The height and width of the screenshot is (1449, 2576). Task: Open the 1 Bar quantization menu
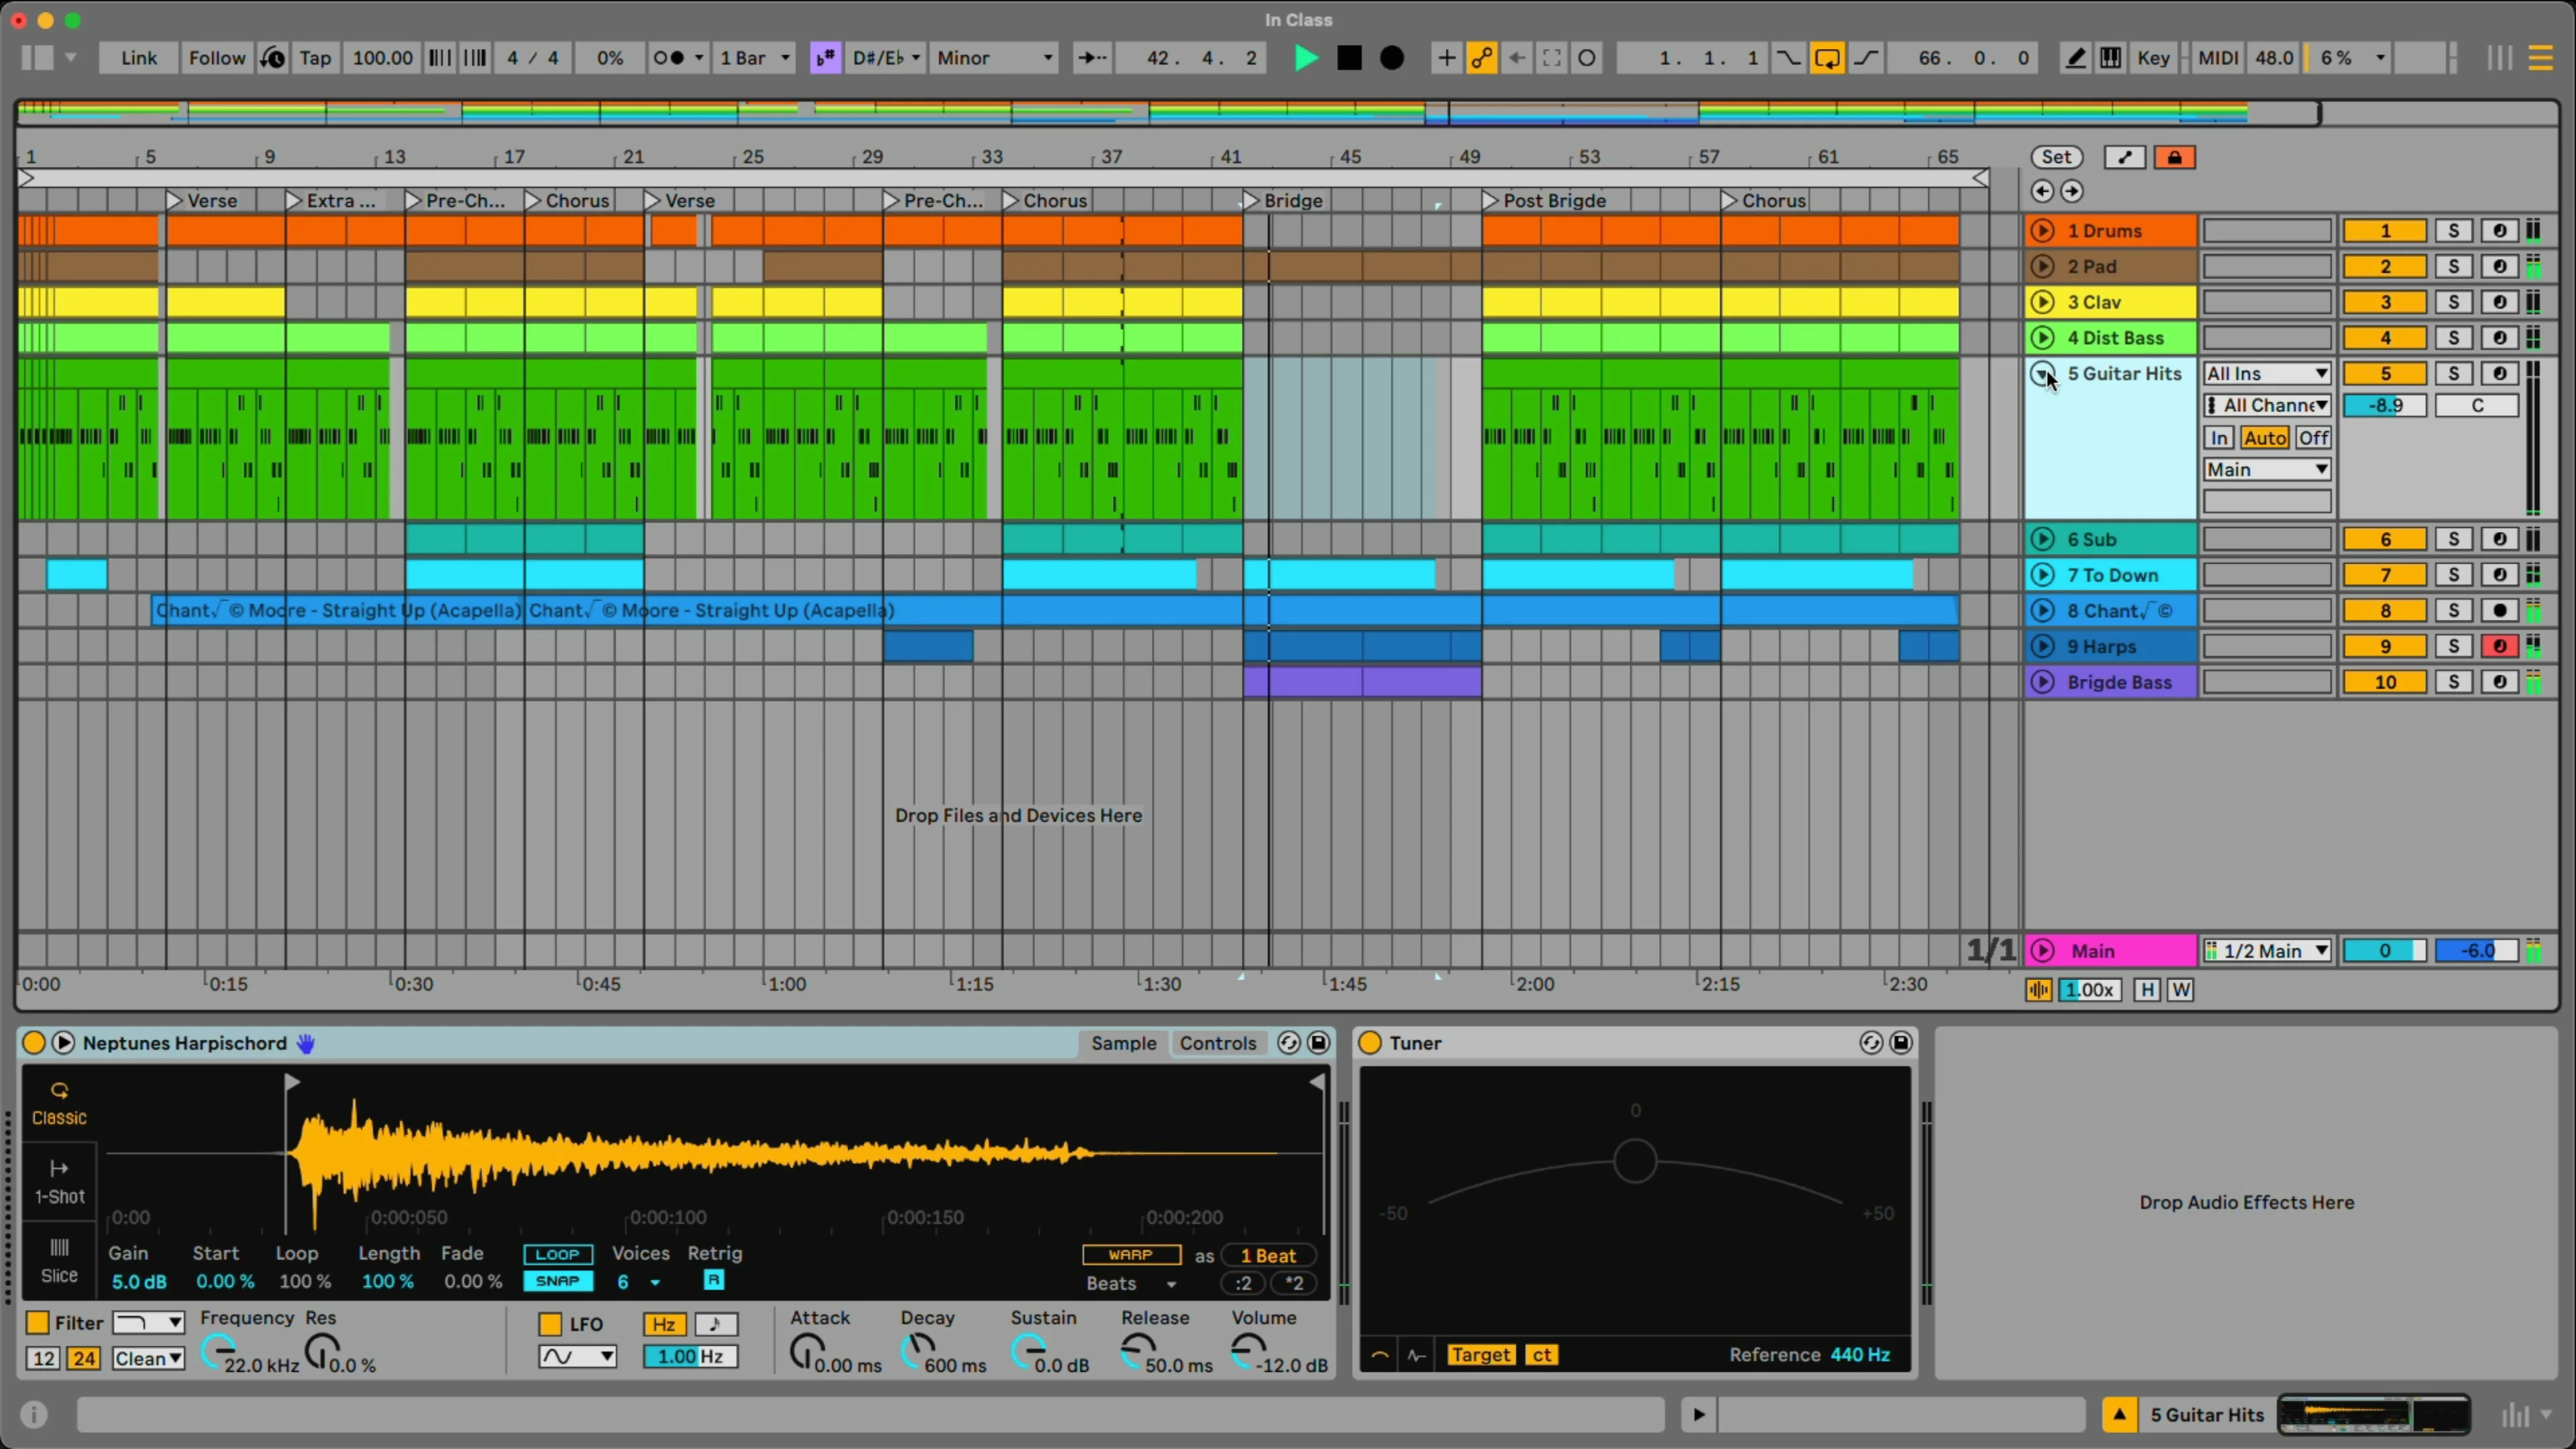click(755, 58)
